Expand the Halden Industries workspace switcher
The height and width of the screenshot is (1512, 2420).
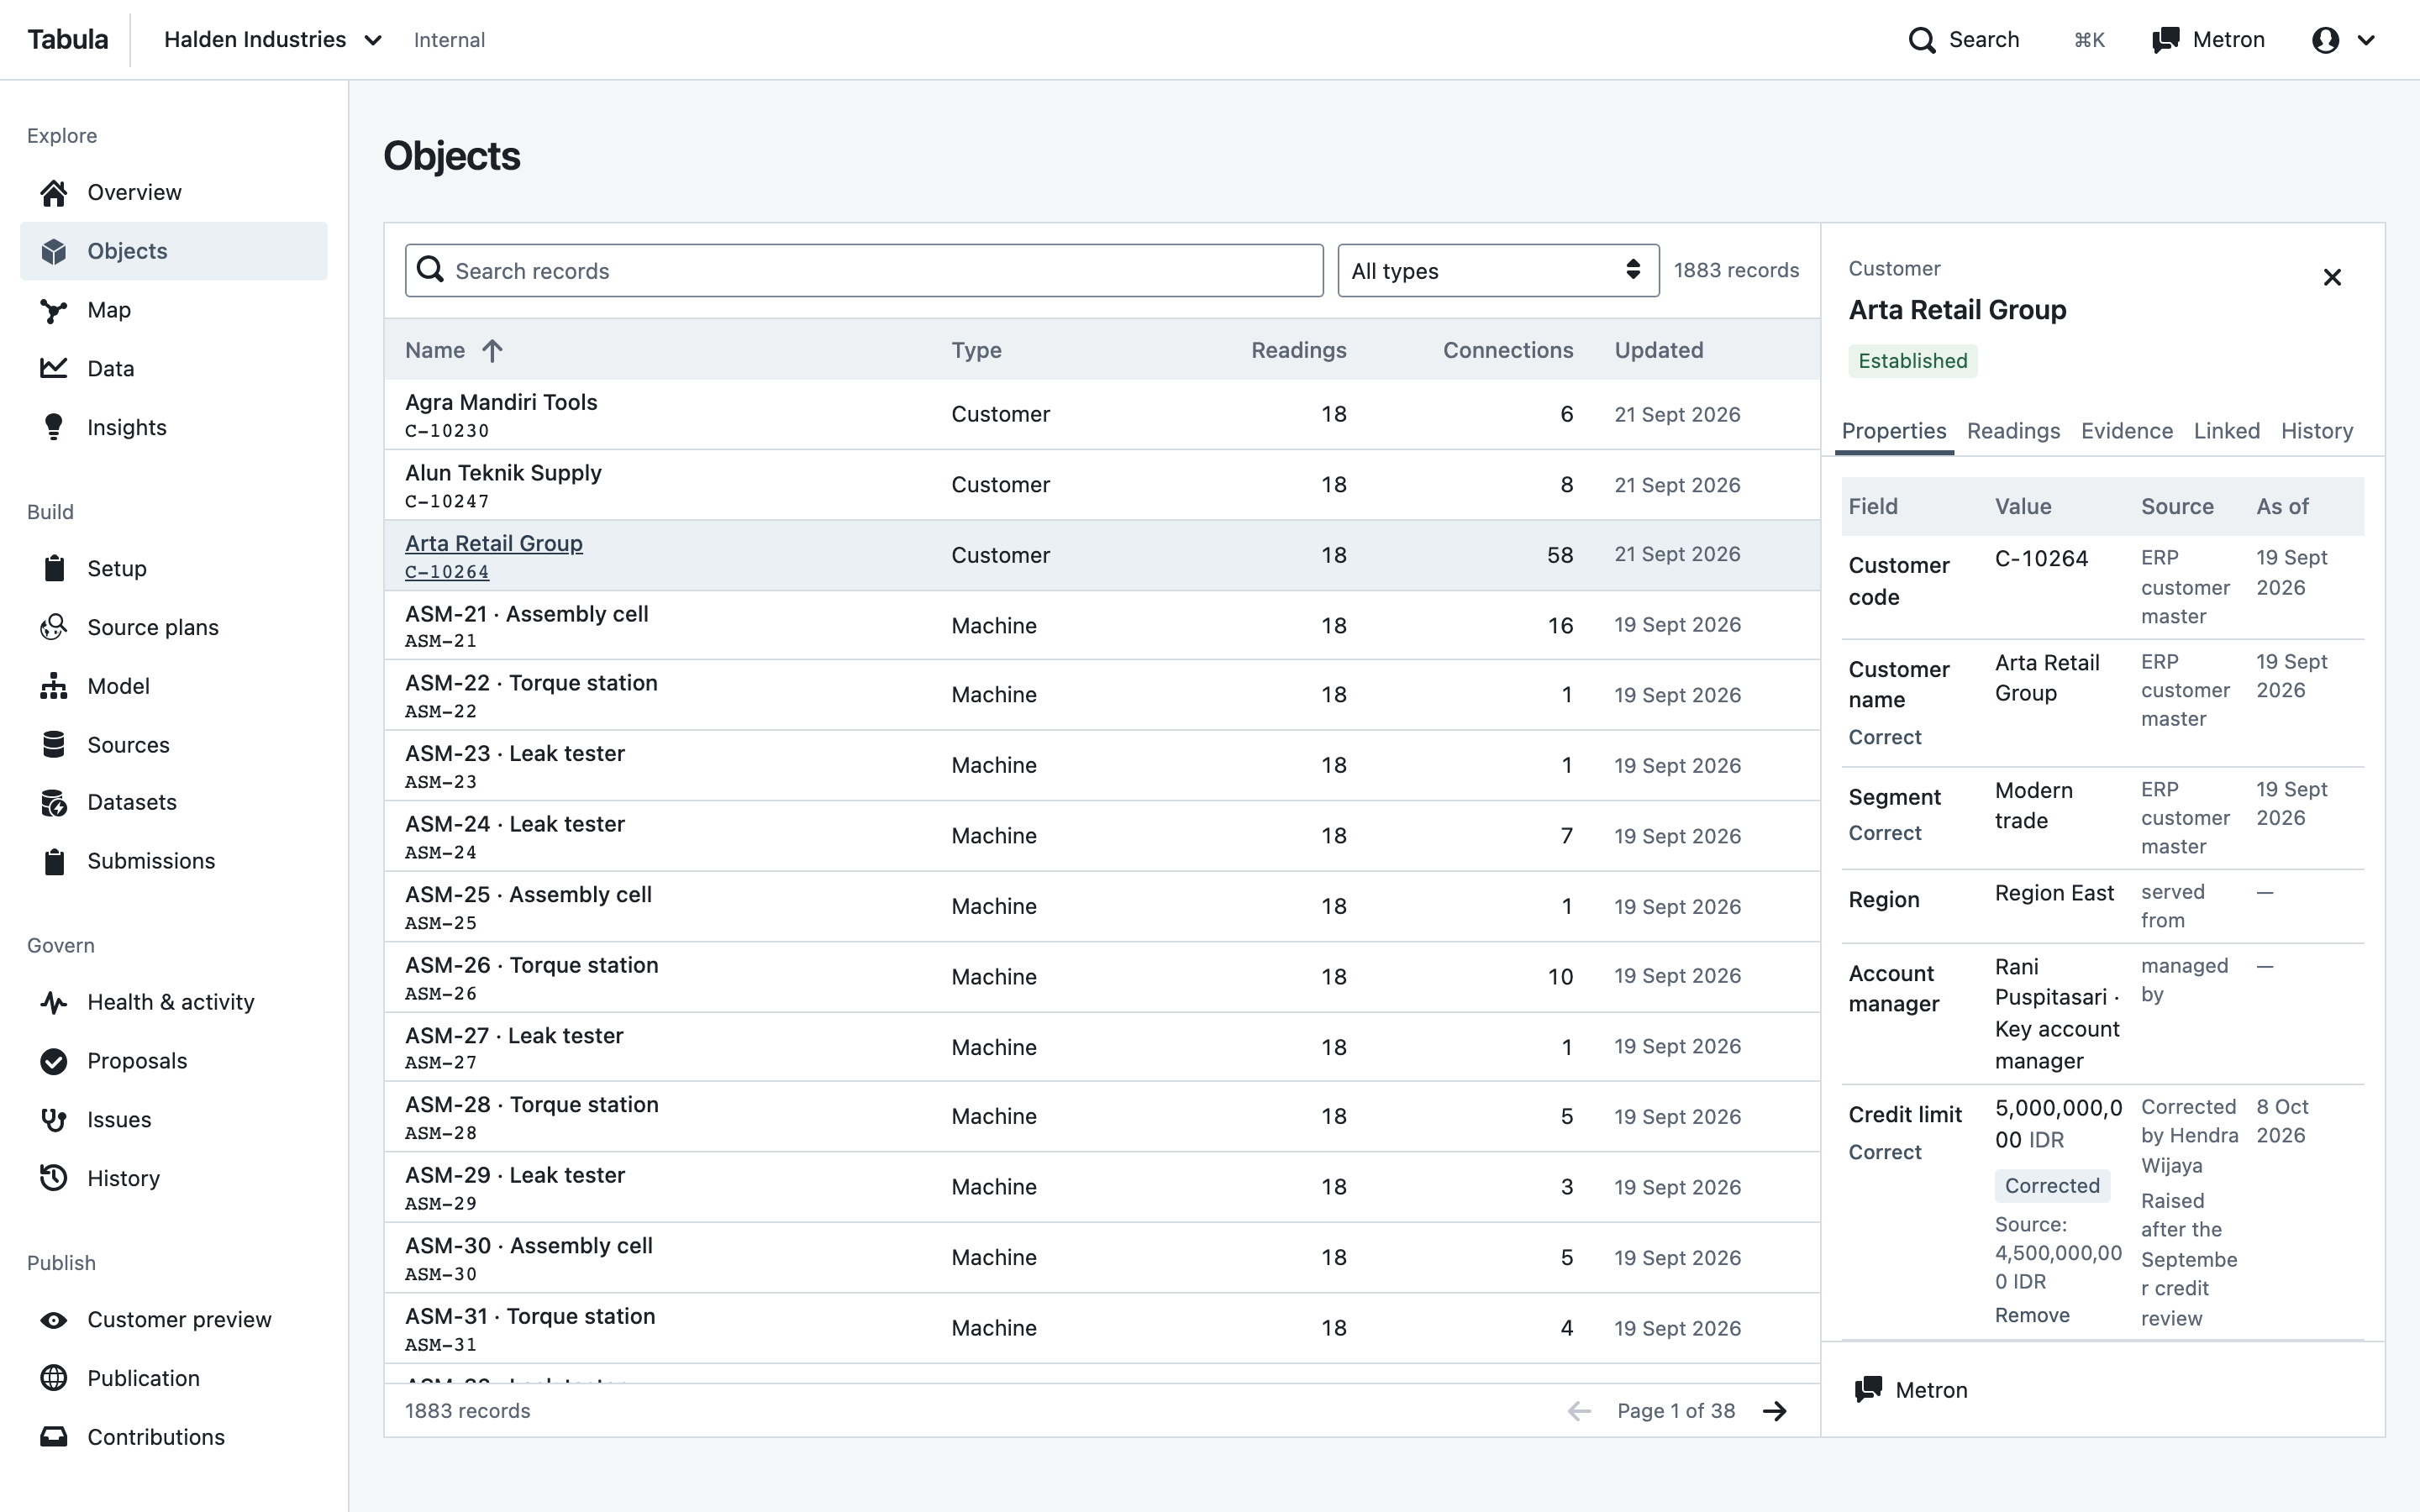pos(273,40)
